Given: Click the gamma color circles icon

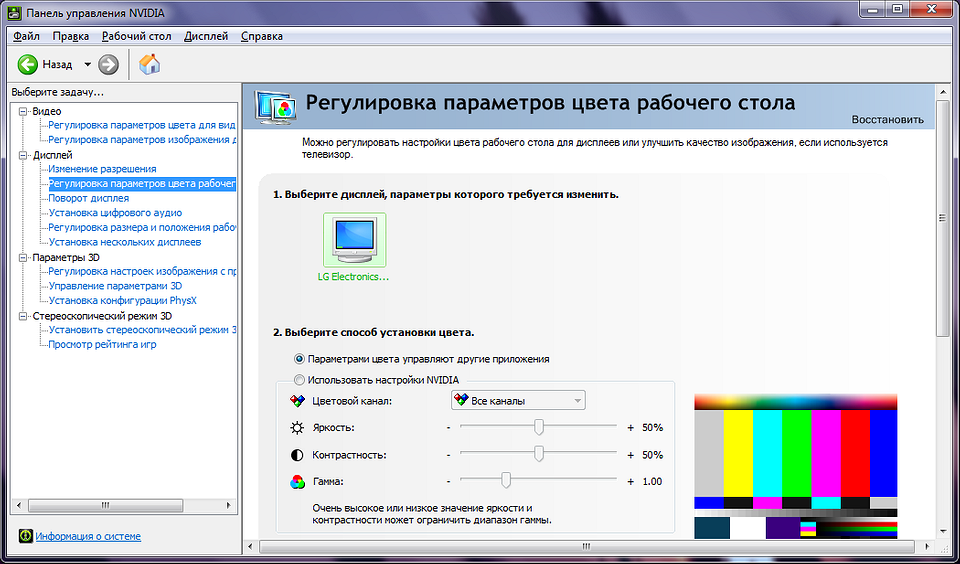Looking at the screenshot, I should click(296, 482).
